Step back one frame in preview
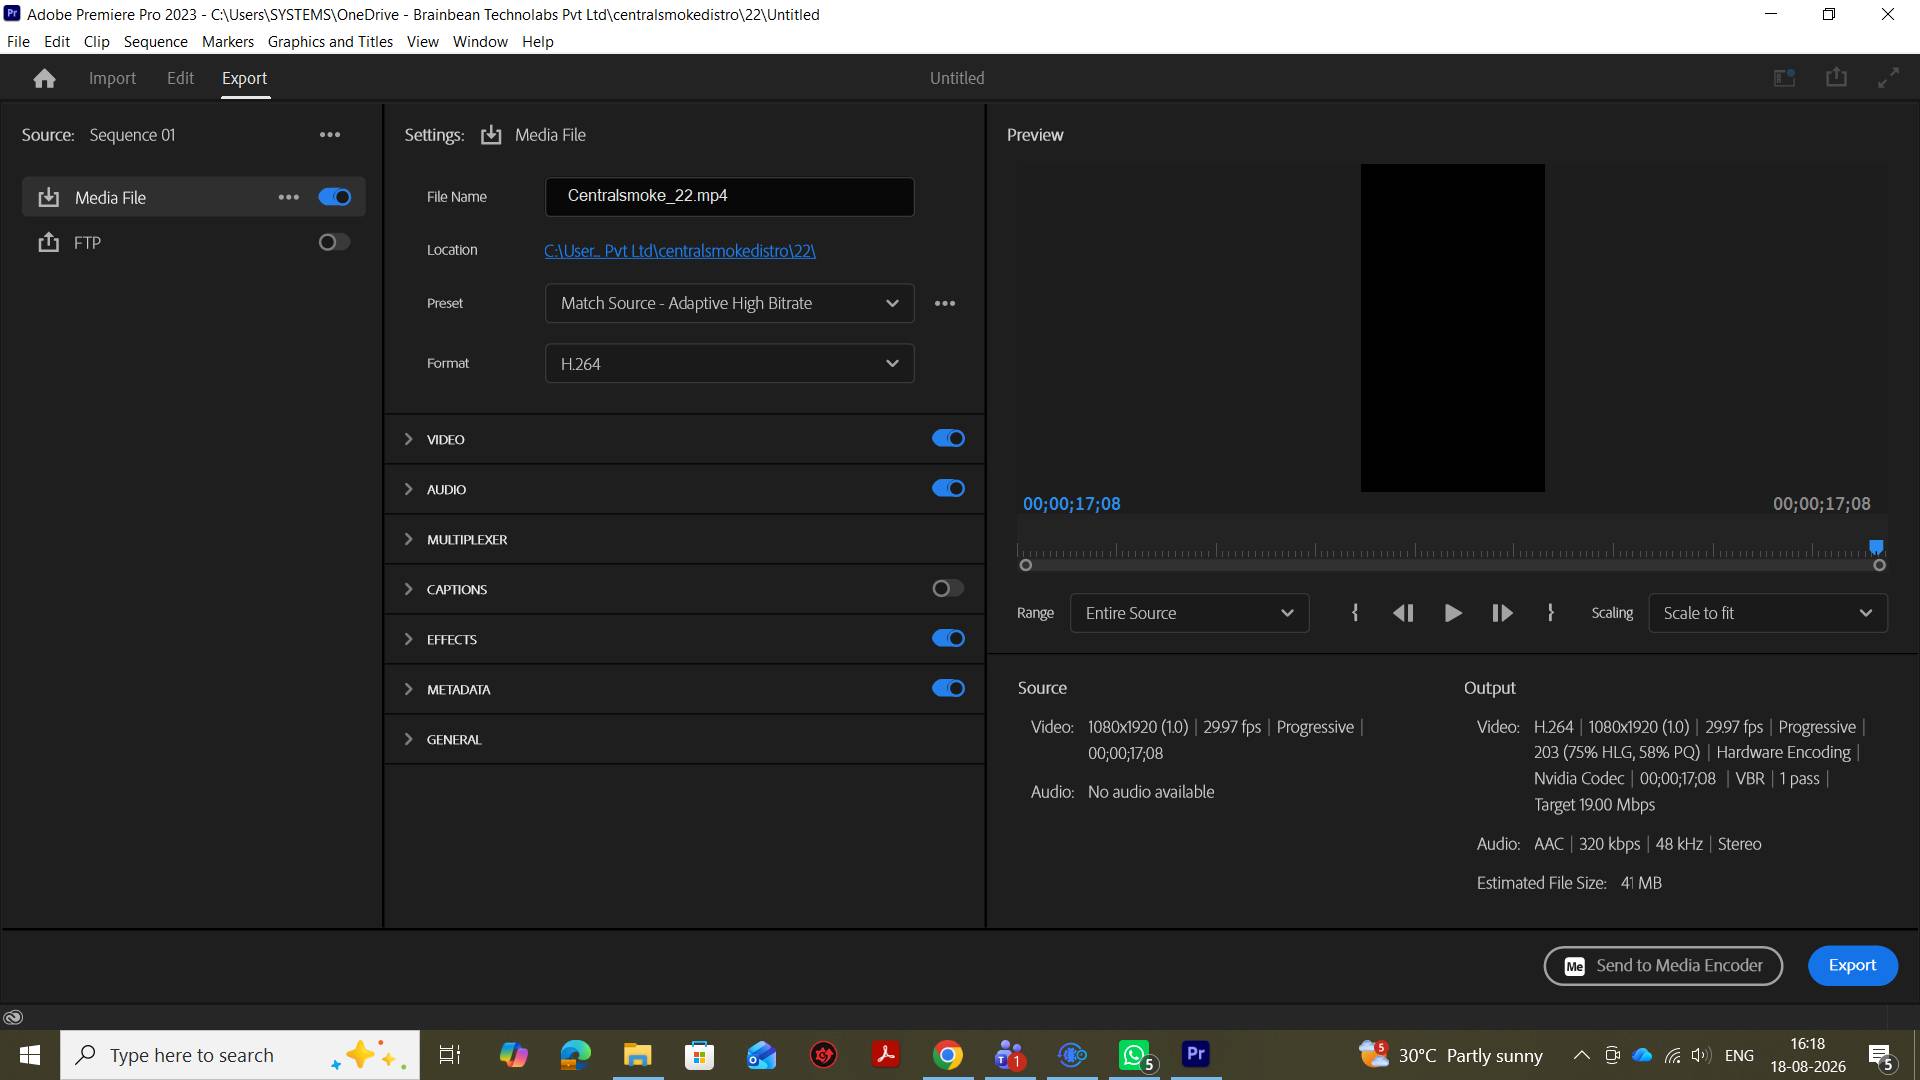Screen dimensions: 1920x1080 (1403, 613)
